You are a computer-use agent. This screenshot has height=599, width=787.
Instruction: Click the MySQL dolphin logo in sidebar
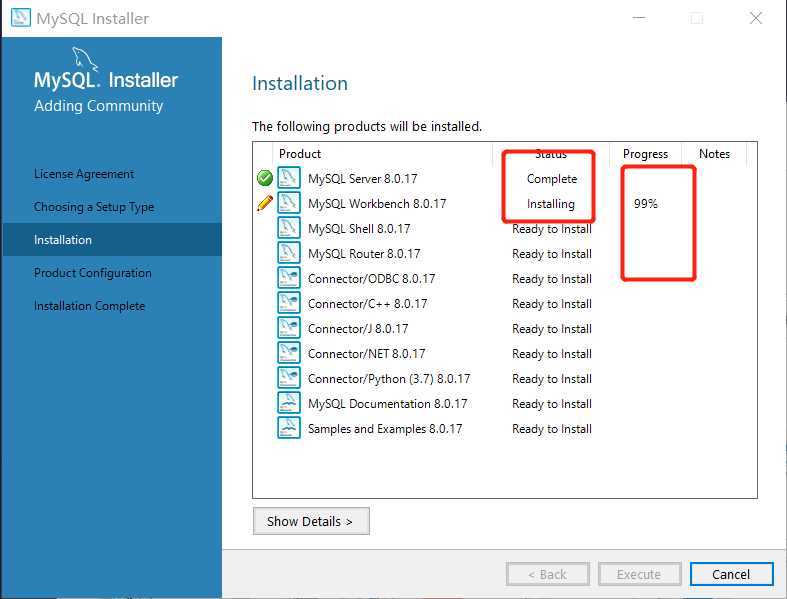[84, 58]
